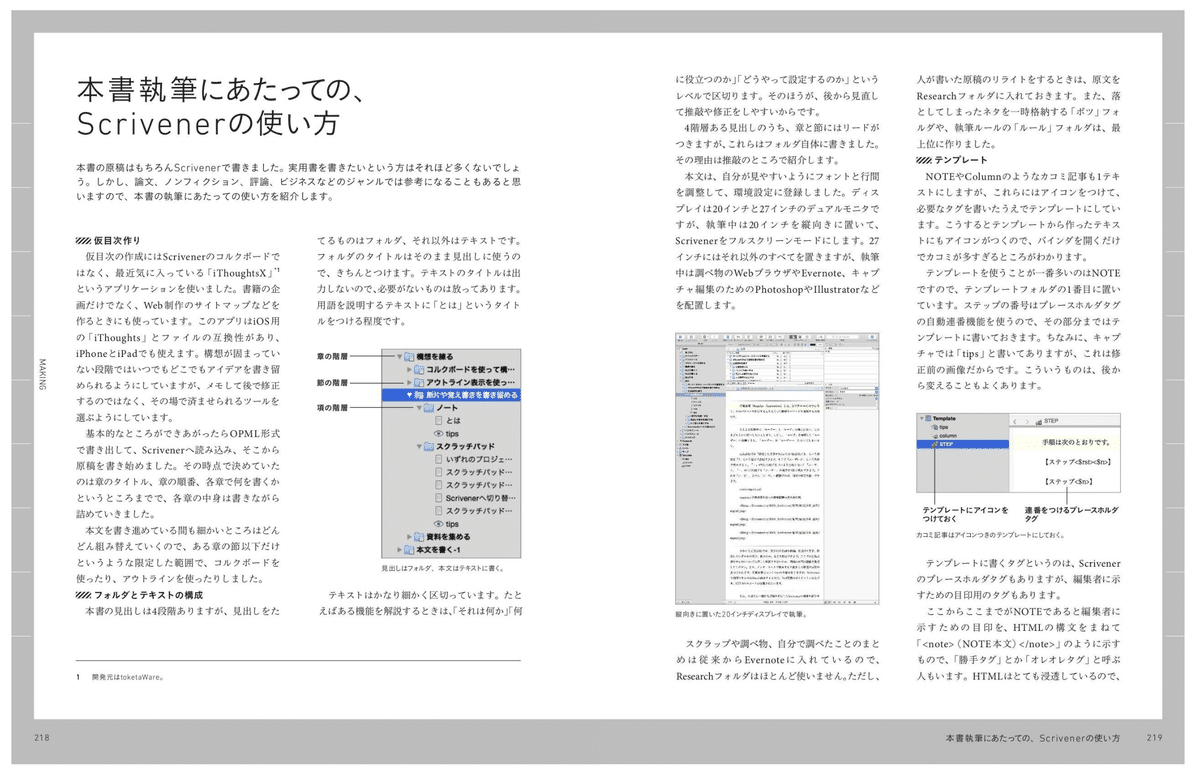Expand the 本文を書く-1 folder triangle
The width and height of the screenshot is (1200, 776).
point(399,550)
